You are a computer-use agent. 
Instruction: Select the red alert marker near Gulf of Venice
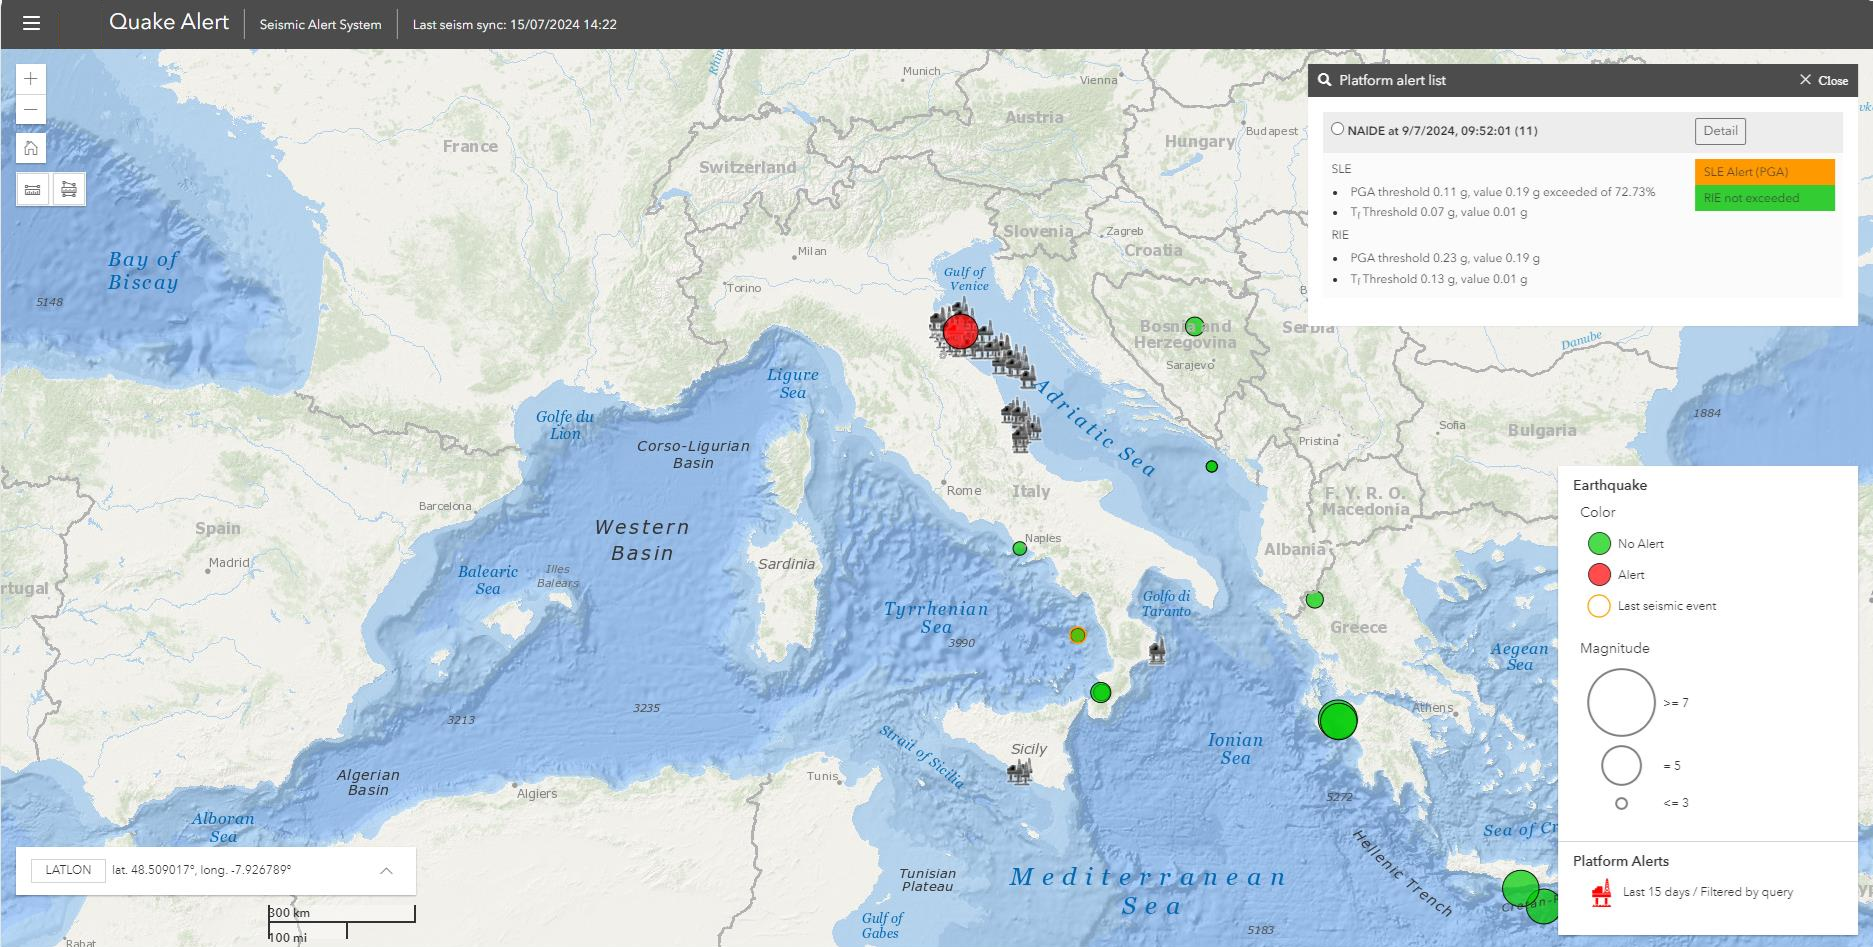959,333
